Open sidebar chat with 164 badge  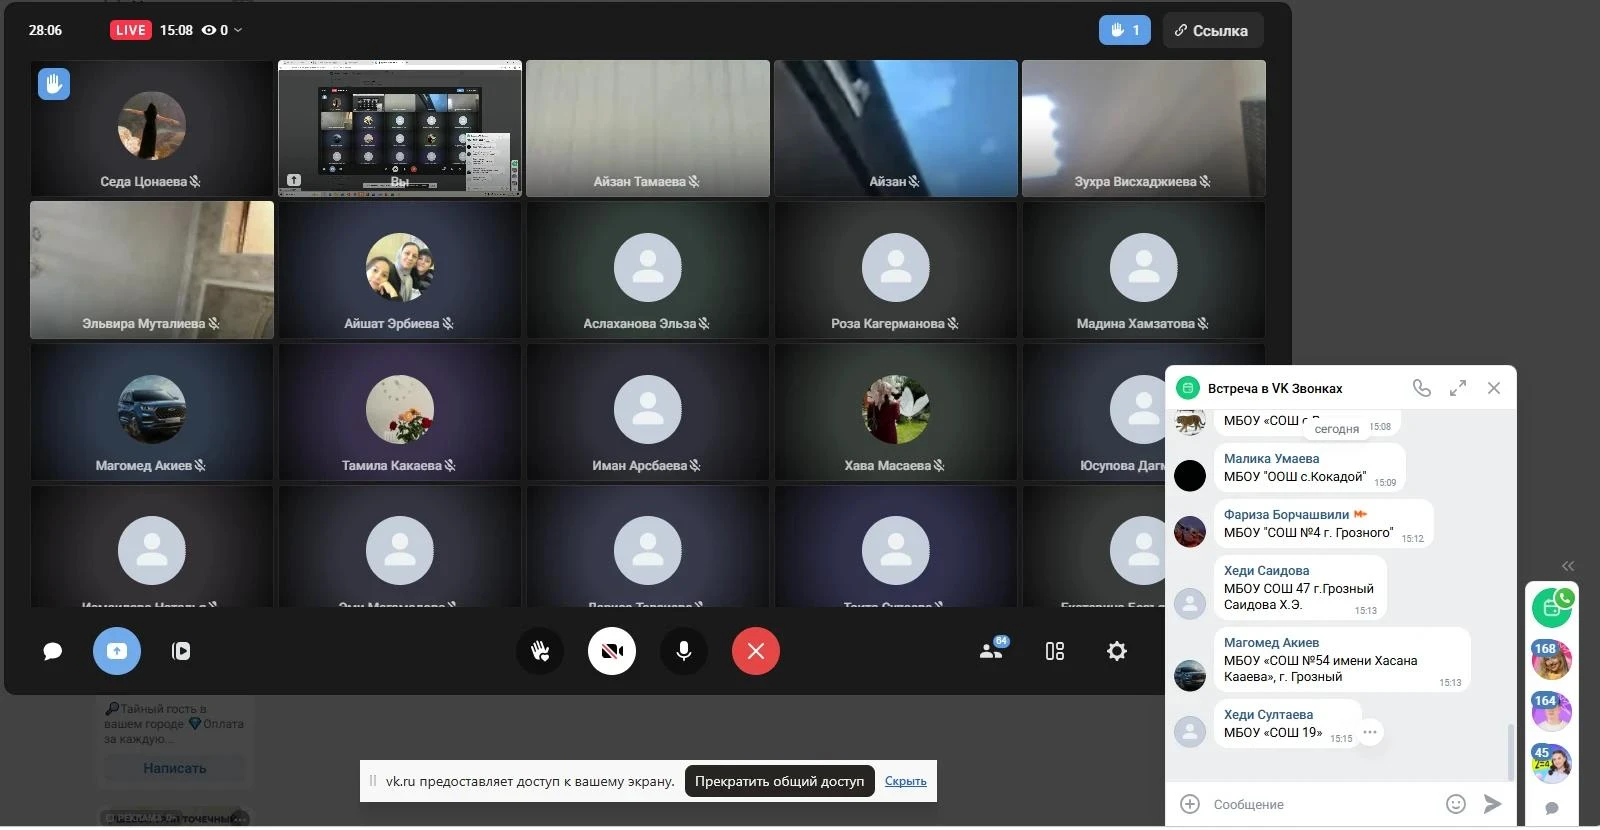[1552, 712]
